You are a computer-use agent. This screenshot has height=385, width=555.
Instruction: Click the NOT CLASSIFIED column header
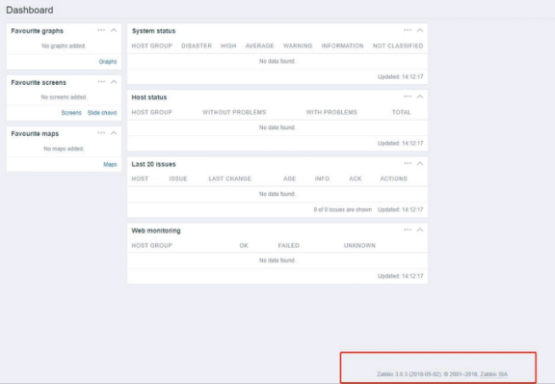click(398, 46)
